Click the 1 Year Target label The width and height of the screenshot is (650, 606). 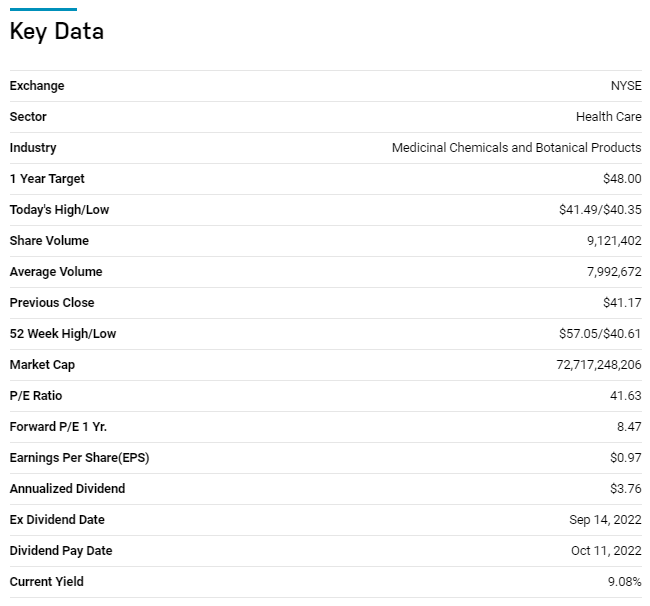47,179
